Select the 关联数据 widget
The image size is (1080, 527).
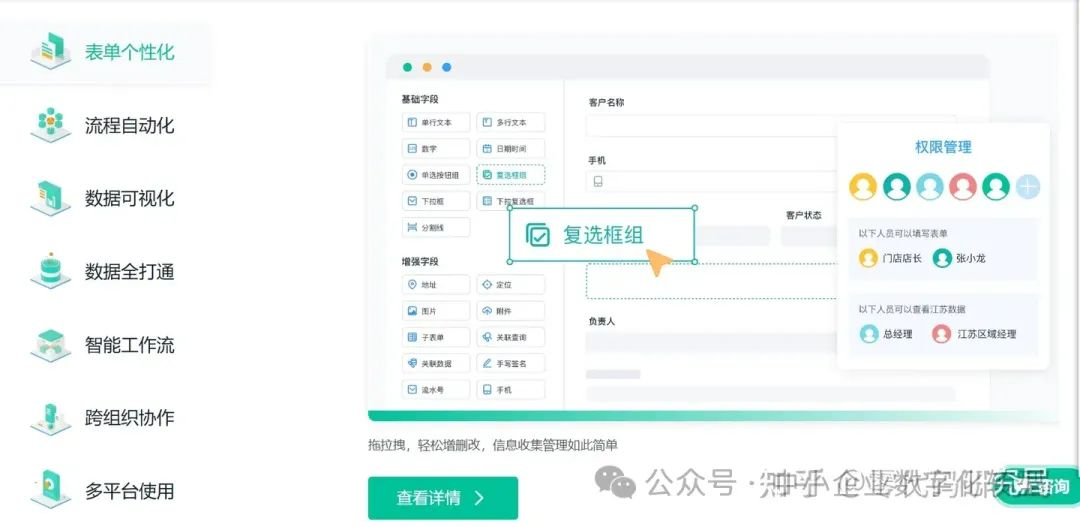coord(436,363)
